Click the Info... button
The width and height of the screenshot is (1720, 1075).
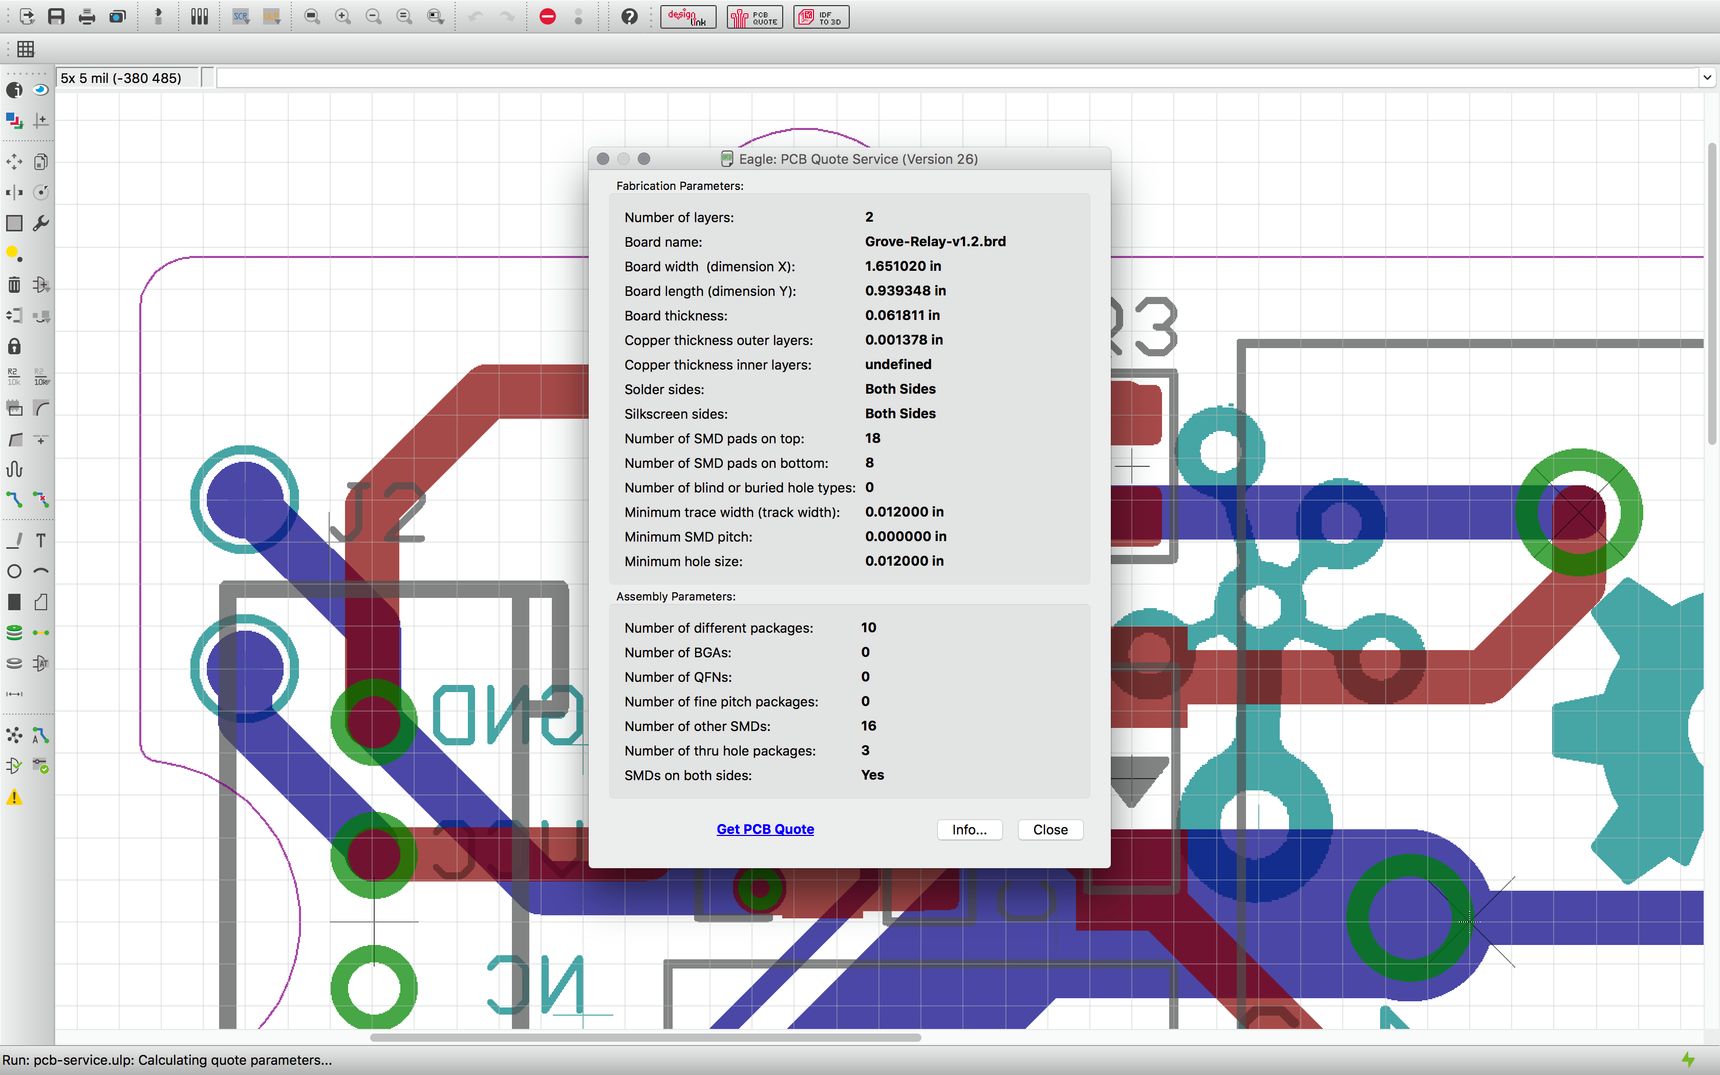pyautogui.click(x=969, y=830)
